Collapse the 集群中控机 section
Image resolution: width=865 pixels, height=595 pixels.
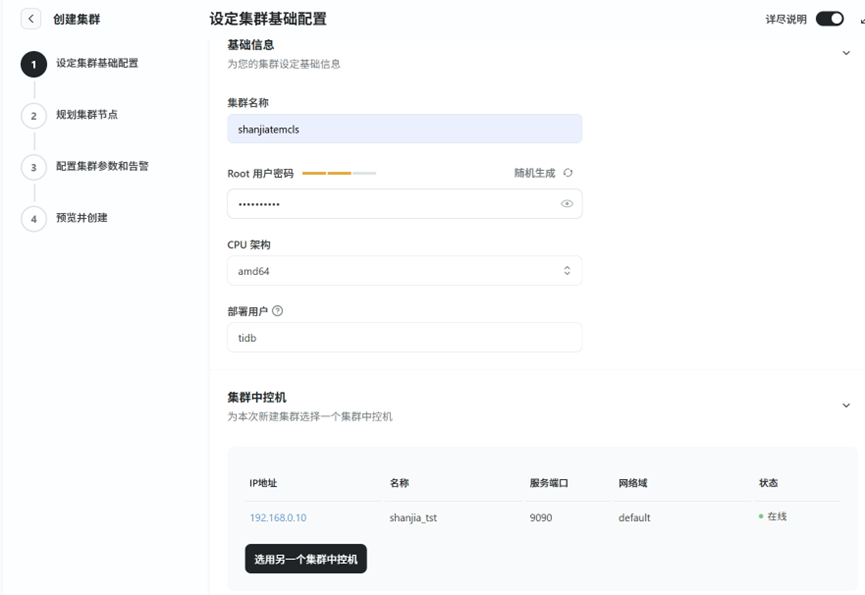[846, 405]
